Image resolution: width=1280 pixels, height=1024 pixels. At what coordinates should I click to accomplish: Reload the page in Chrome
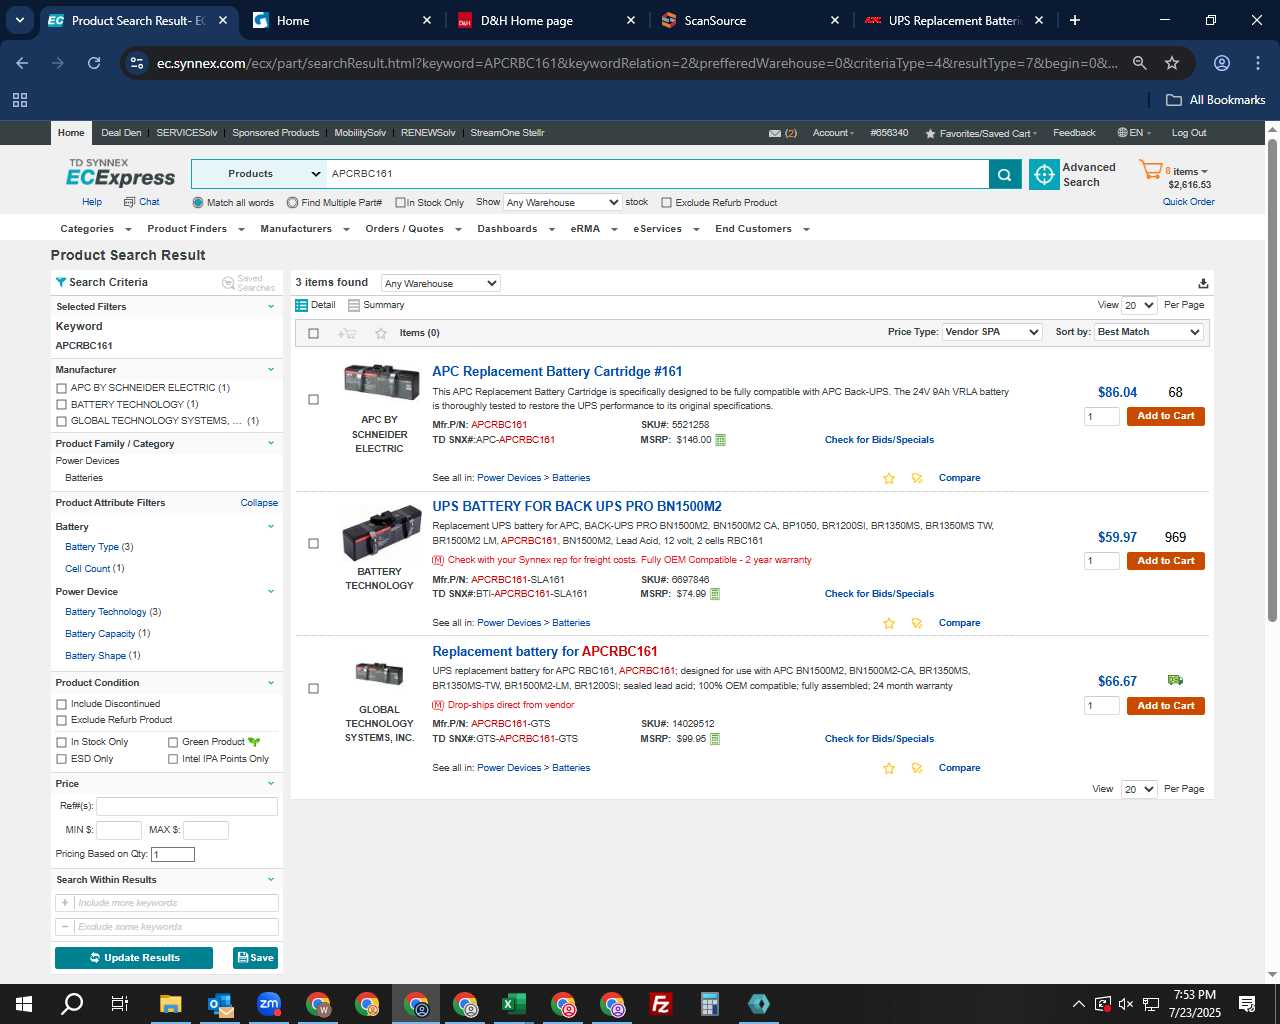click(94, 63)
